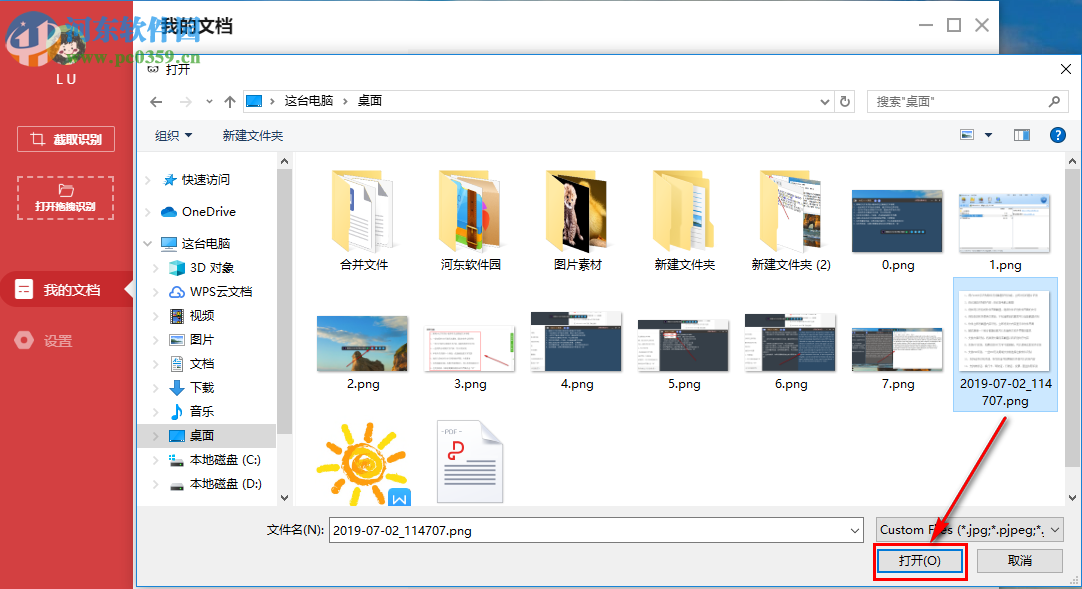Click the up-one-level arrow

pos(231,101)
